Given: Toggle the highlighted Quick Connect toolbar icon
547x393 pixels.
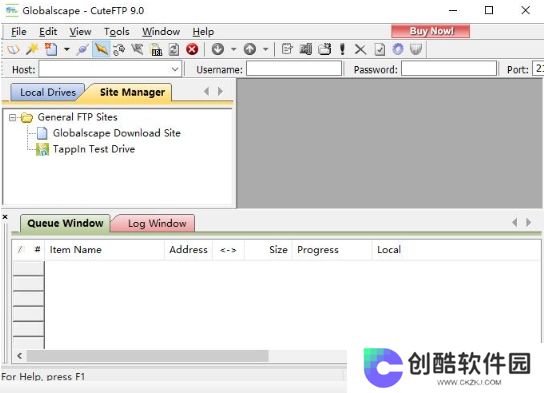Looking at the screenshot, I should point(101,49).
